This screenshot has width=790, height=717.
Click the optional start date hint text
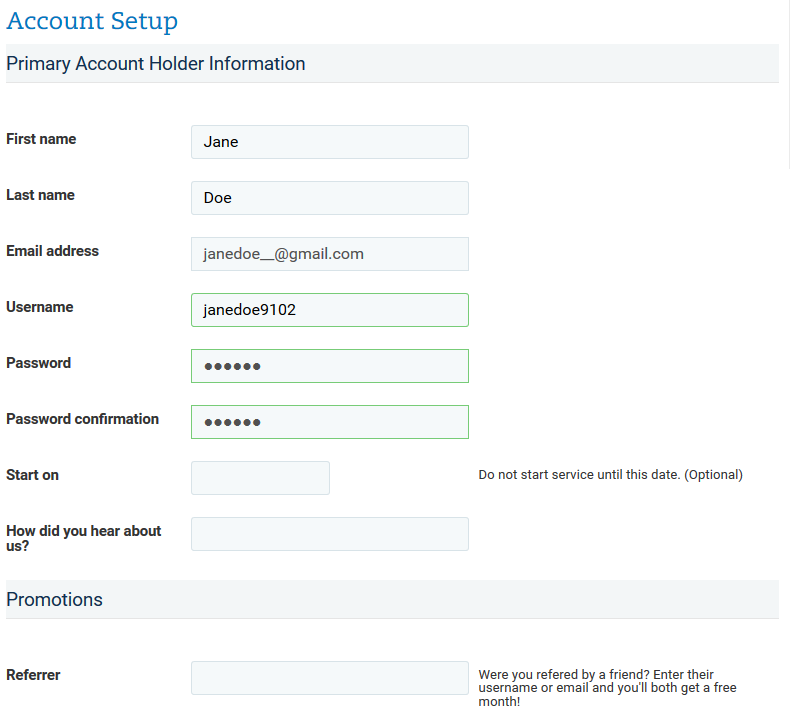(610, 475)
